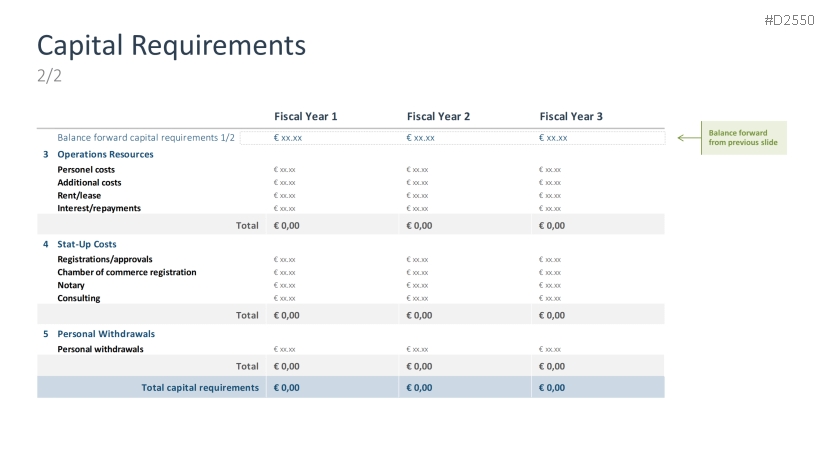Select the green Balance forward callout note
The image size is (829, 466).
743,138
